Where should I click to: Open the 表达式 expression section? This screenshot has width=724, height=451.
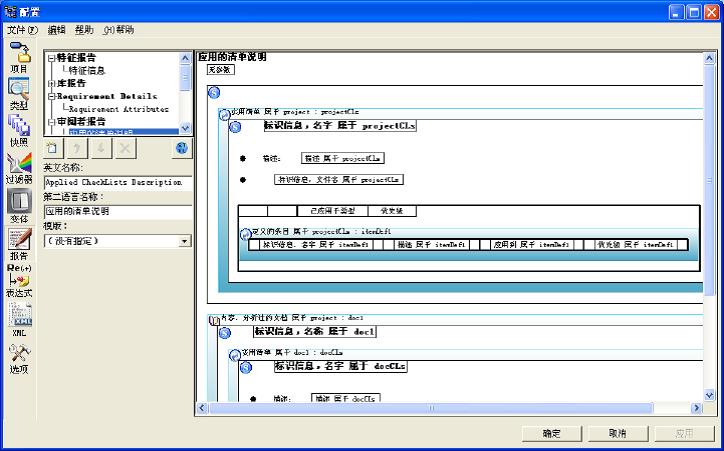pyautogui.click(x=19, y=281)
